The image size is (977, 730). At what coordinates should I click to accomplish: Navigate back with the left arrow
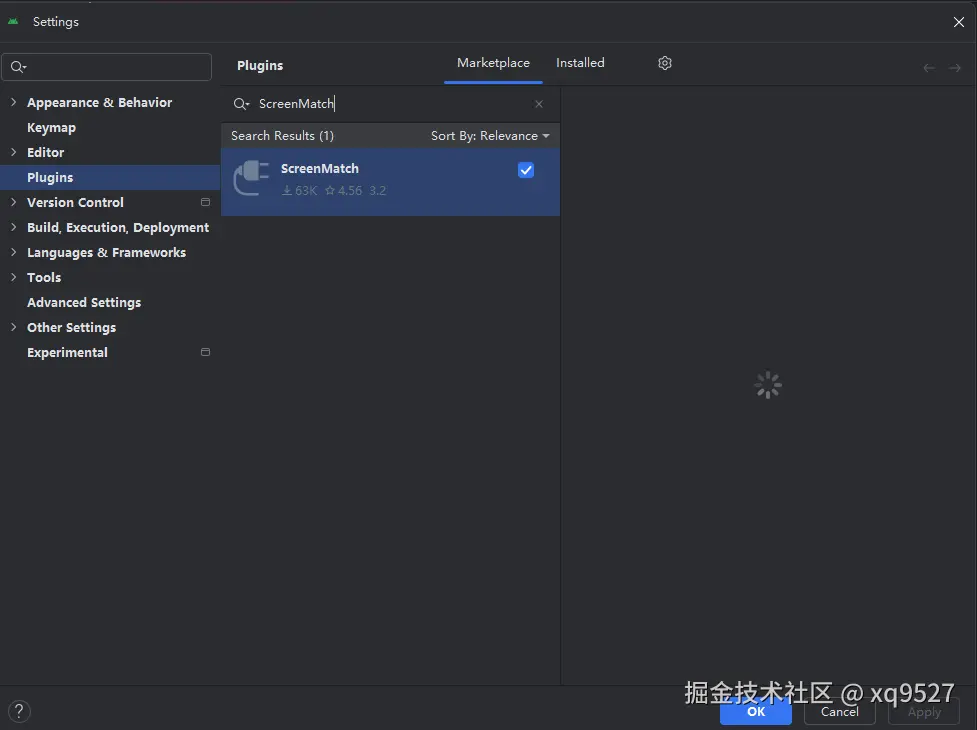(929, 68)
